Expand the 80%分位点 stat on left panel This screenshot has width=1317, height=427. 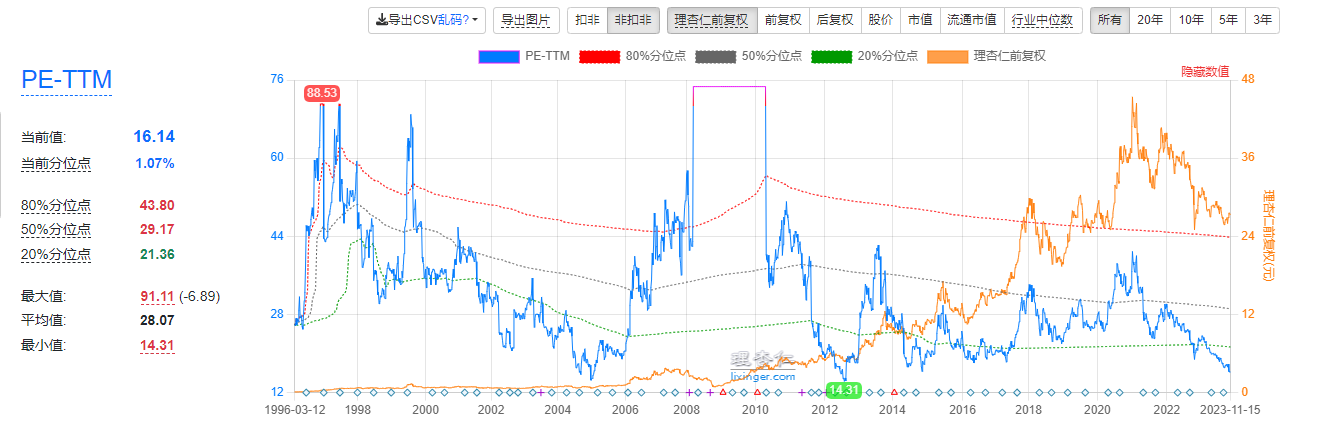(56, 205)
